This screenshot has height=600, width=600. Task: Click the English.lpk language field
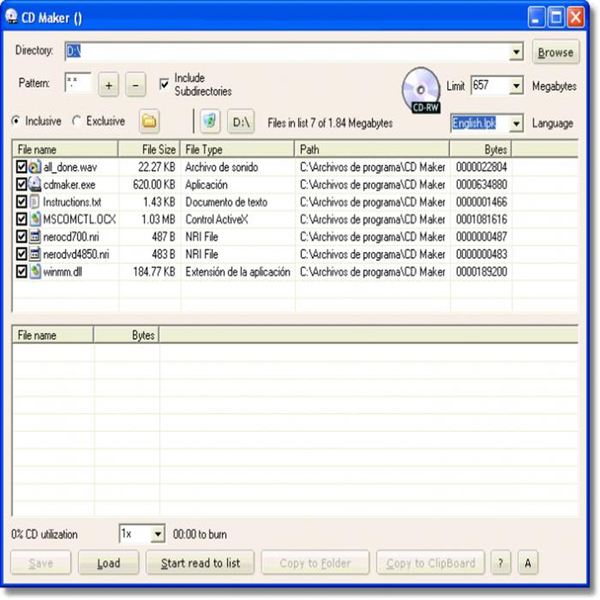coord(480,123)
